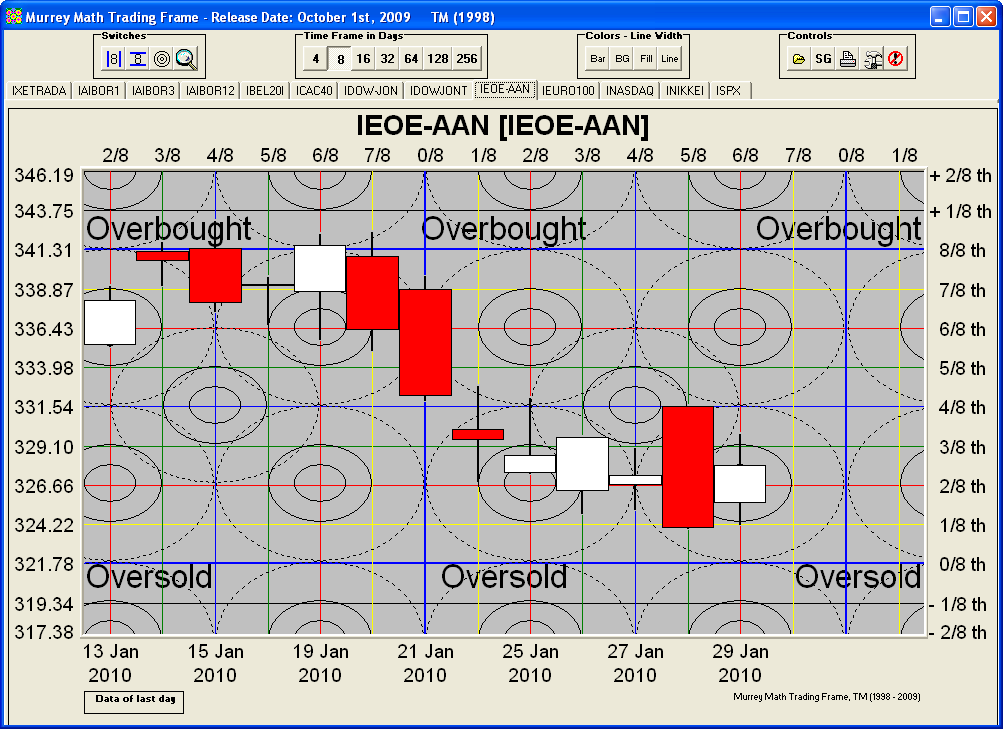
Task: Set the Line width option
Action: [x=669, y=59]
